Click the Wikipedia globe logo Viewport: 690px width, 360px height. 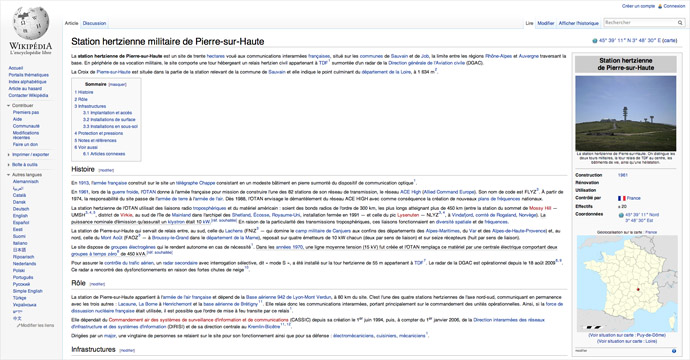(30, 24)
